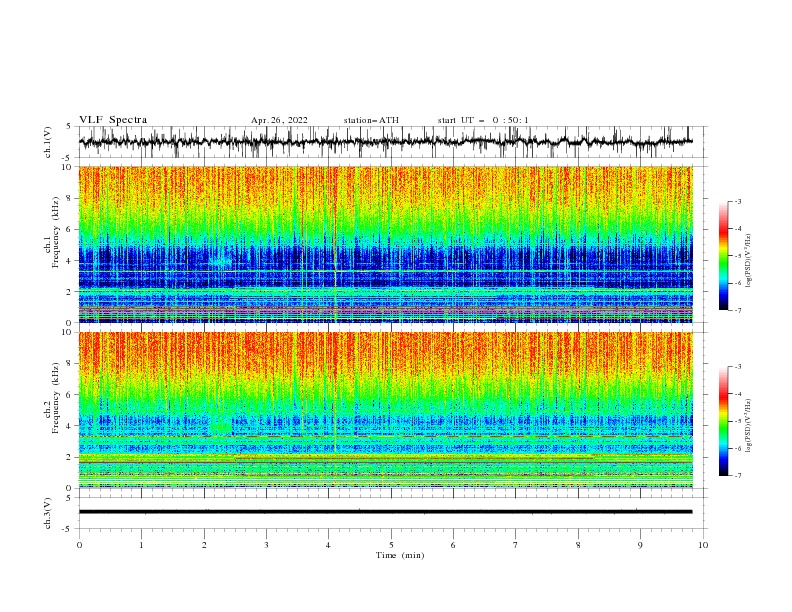Image resolution: width=792 pixels, height=612 pixels.
Task: Click inside the ch.1 spectrogram panel
Action: point(385,244)
